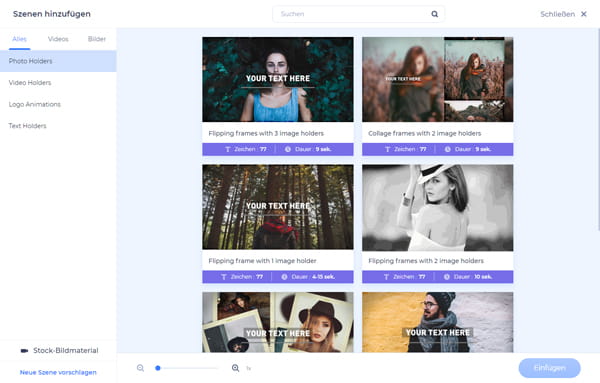Click the Neue Szene vorschlagen link
This screenshot has width=600, height=383.
[x=58, y=372]
